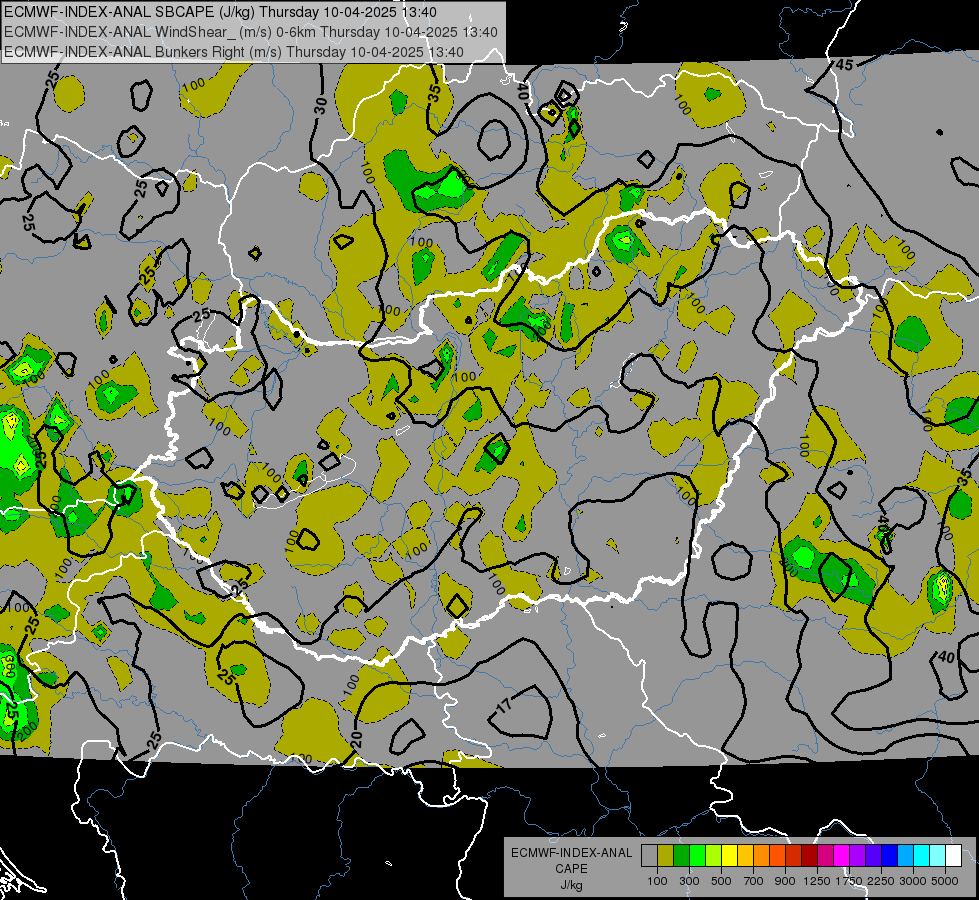Viewport: 979px width, 900px height.
Task: Click the legend scale value 100
Action: pos(657,882)
